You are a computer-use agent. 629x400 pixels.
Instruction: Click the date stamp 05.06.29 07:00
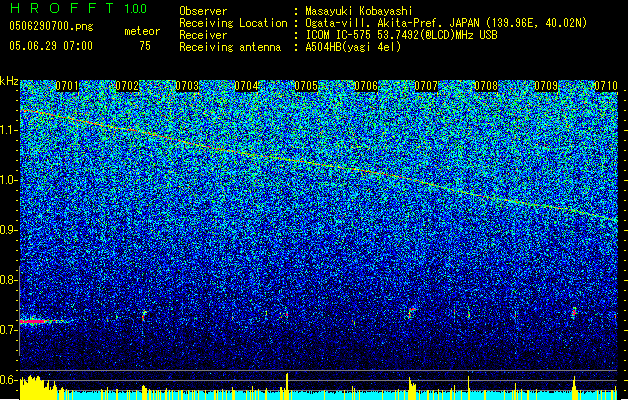pyautogui.click(x=51, y=46)
